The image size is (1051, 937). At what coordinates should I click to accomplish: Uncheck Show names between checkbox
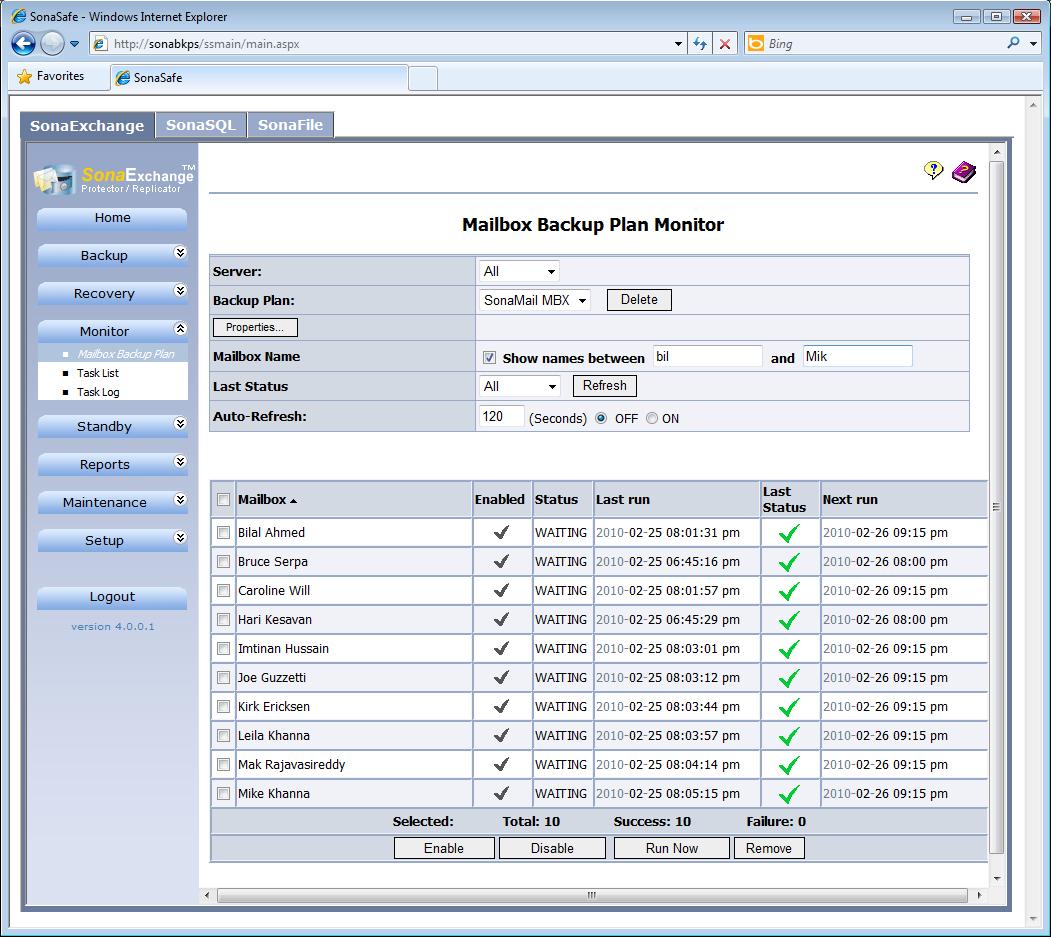coord(489,358)
